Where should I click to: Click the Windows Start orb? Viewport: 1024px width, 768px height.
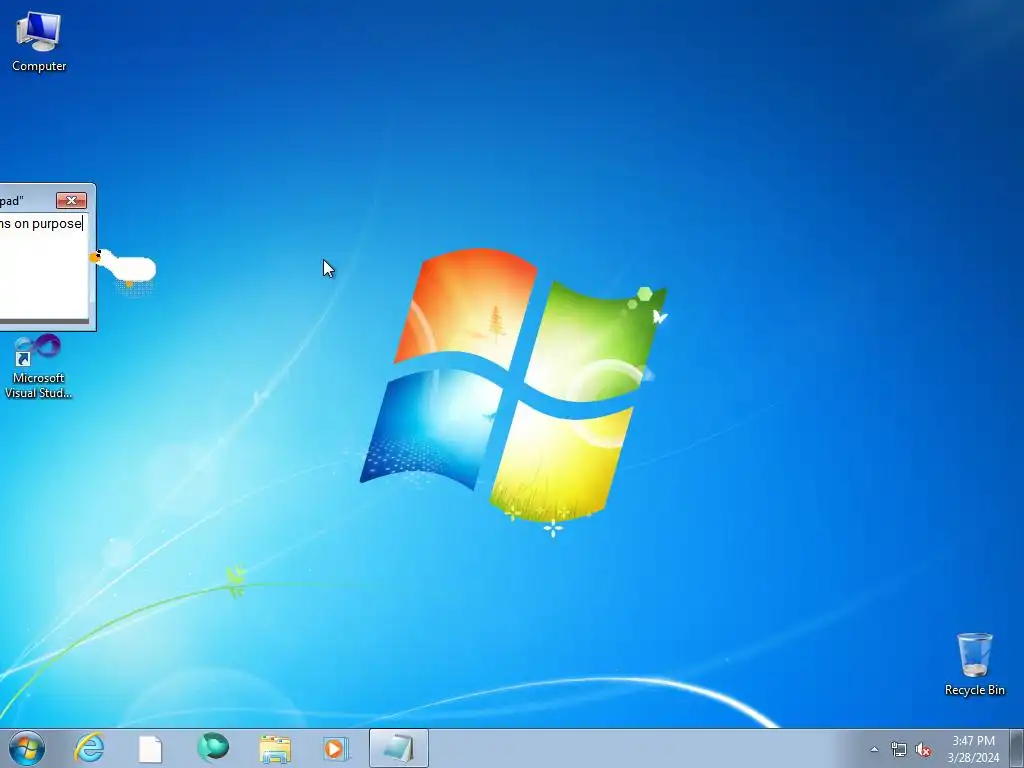(27, 748)
